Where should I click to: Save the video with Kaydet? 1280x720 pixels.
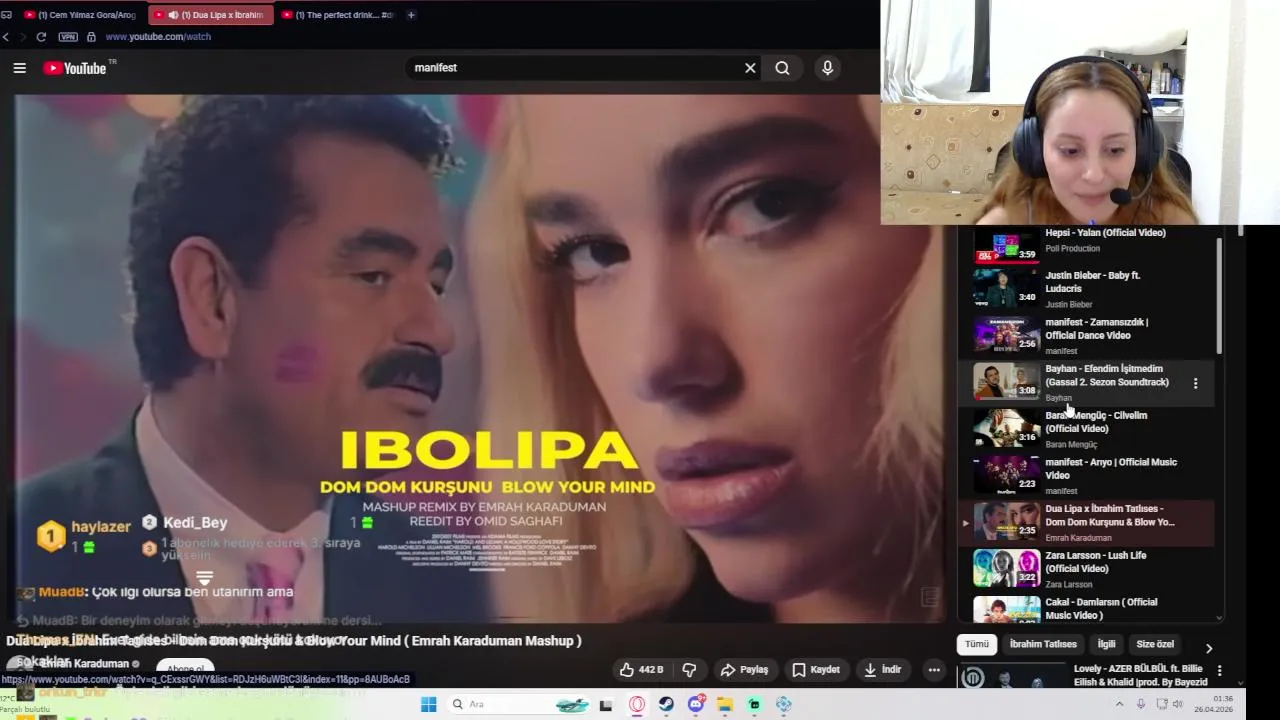tap(815, 670)
